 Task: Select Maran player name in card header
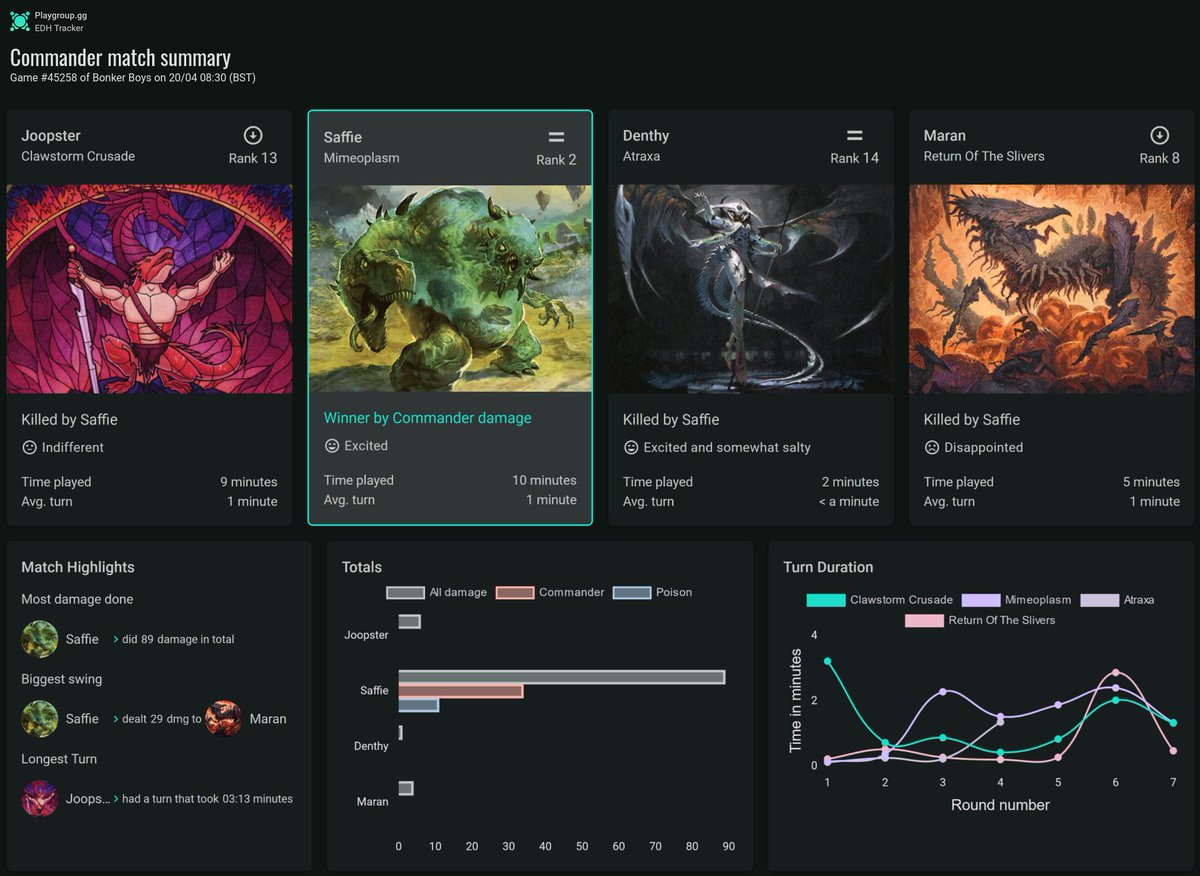coord(945,136)
